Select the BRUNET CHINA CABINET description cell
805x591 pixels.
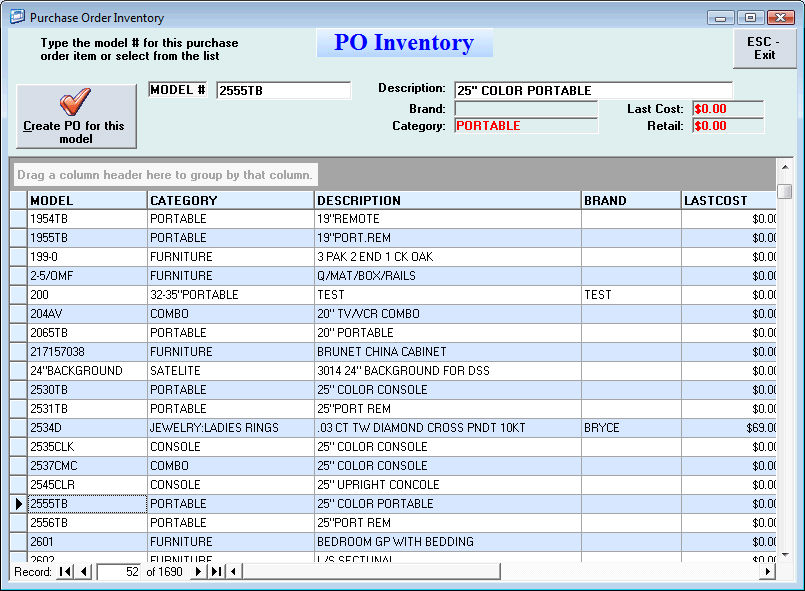[447, 352]
